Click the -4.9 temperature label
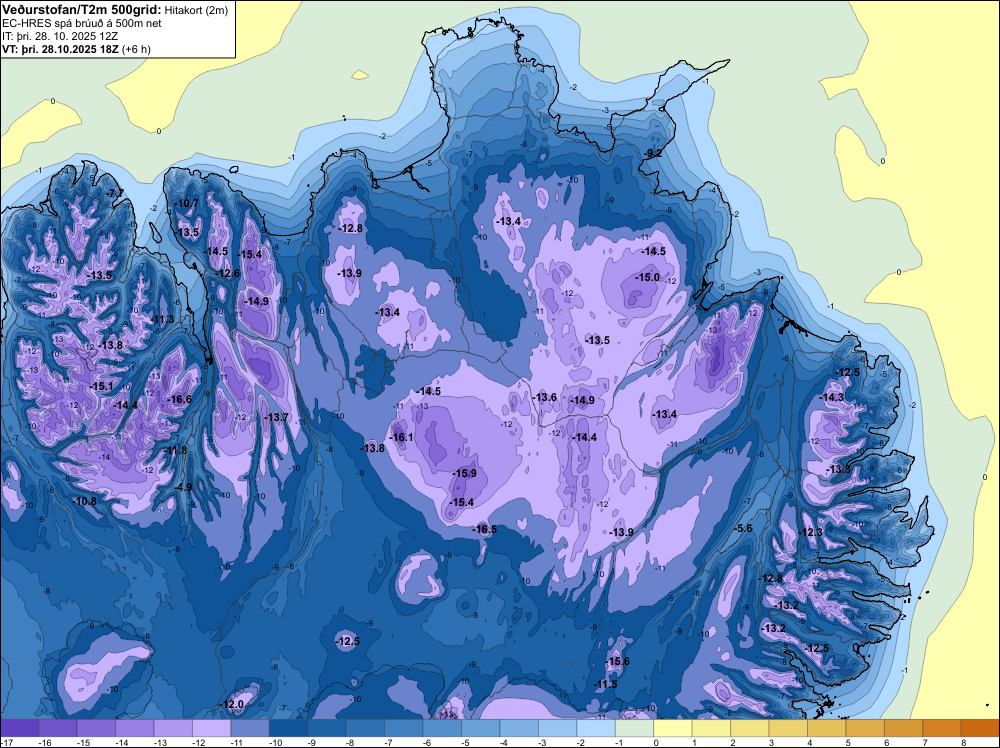1000x748 pixels. pos(183,488)
